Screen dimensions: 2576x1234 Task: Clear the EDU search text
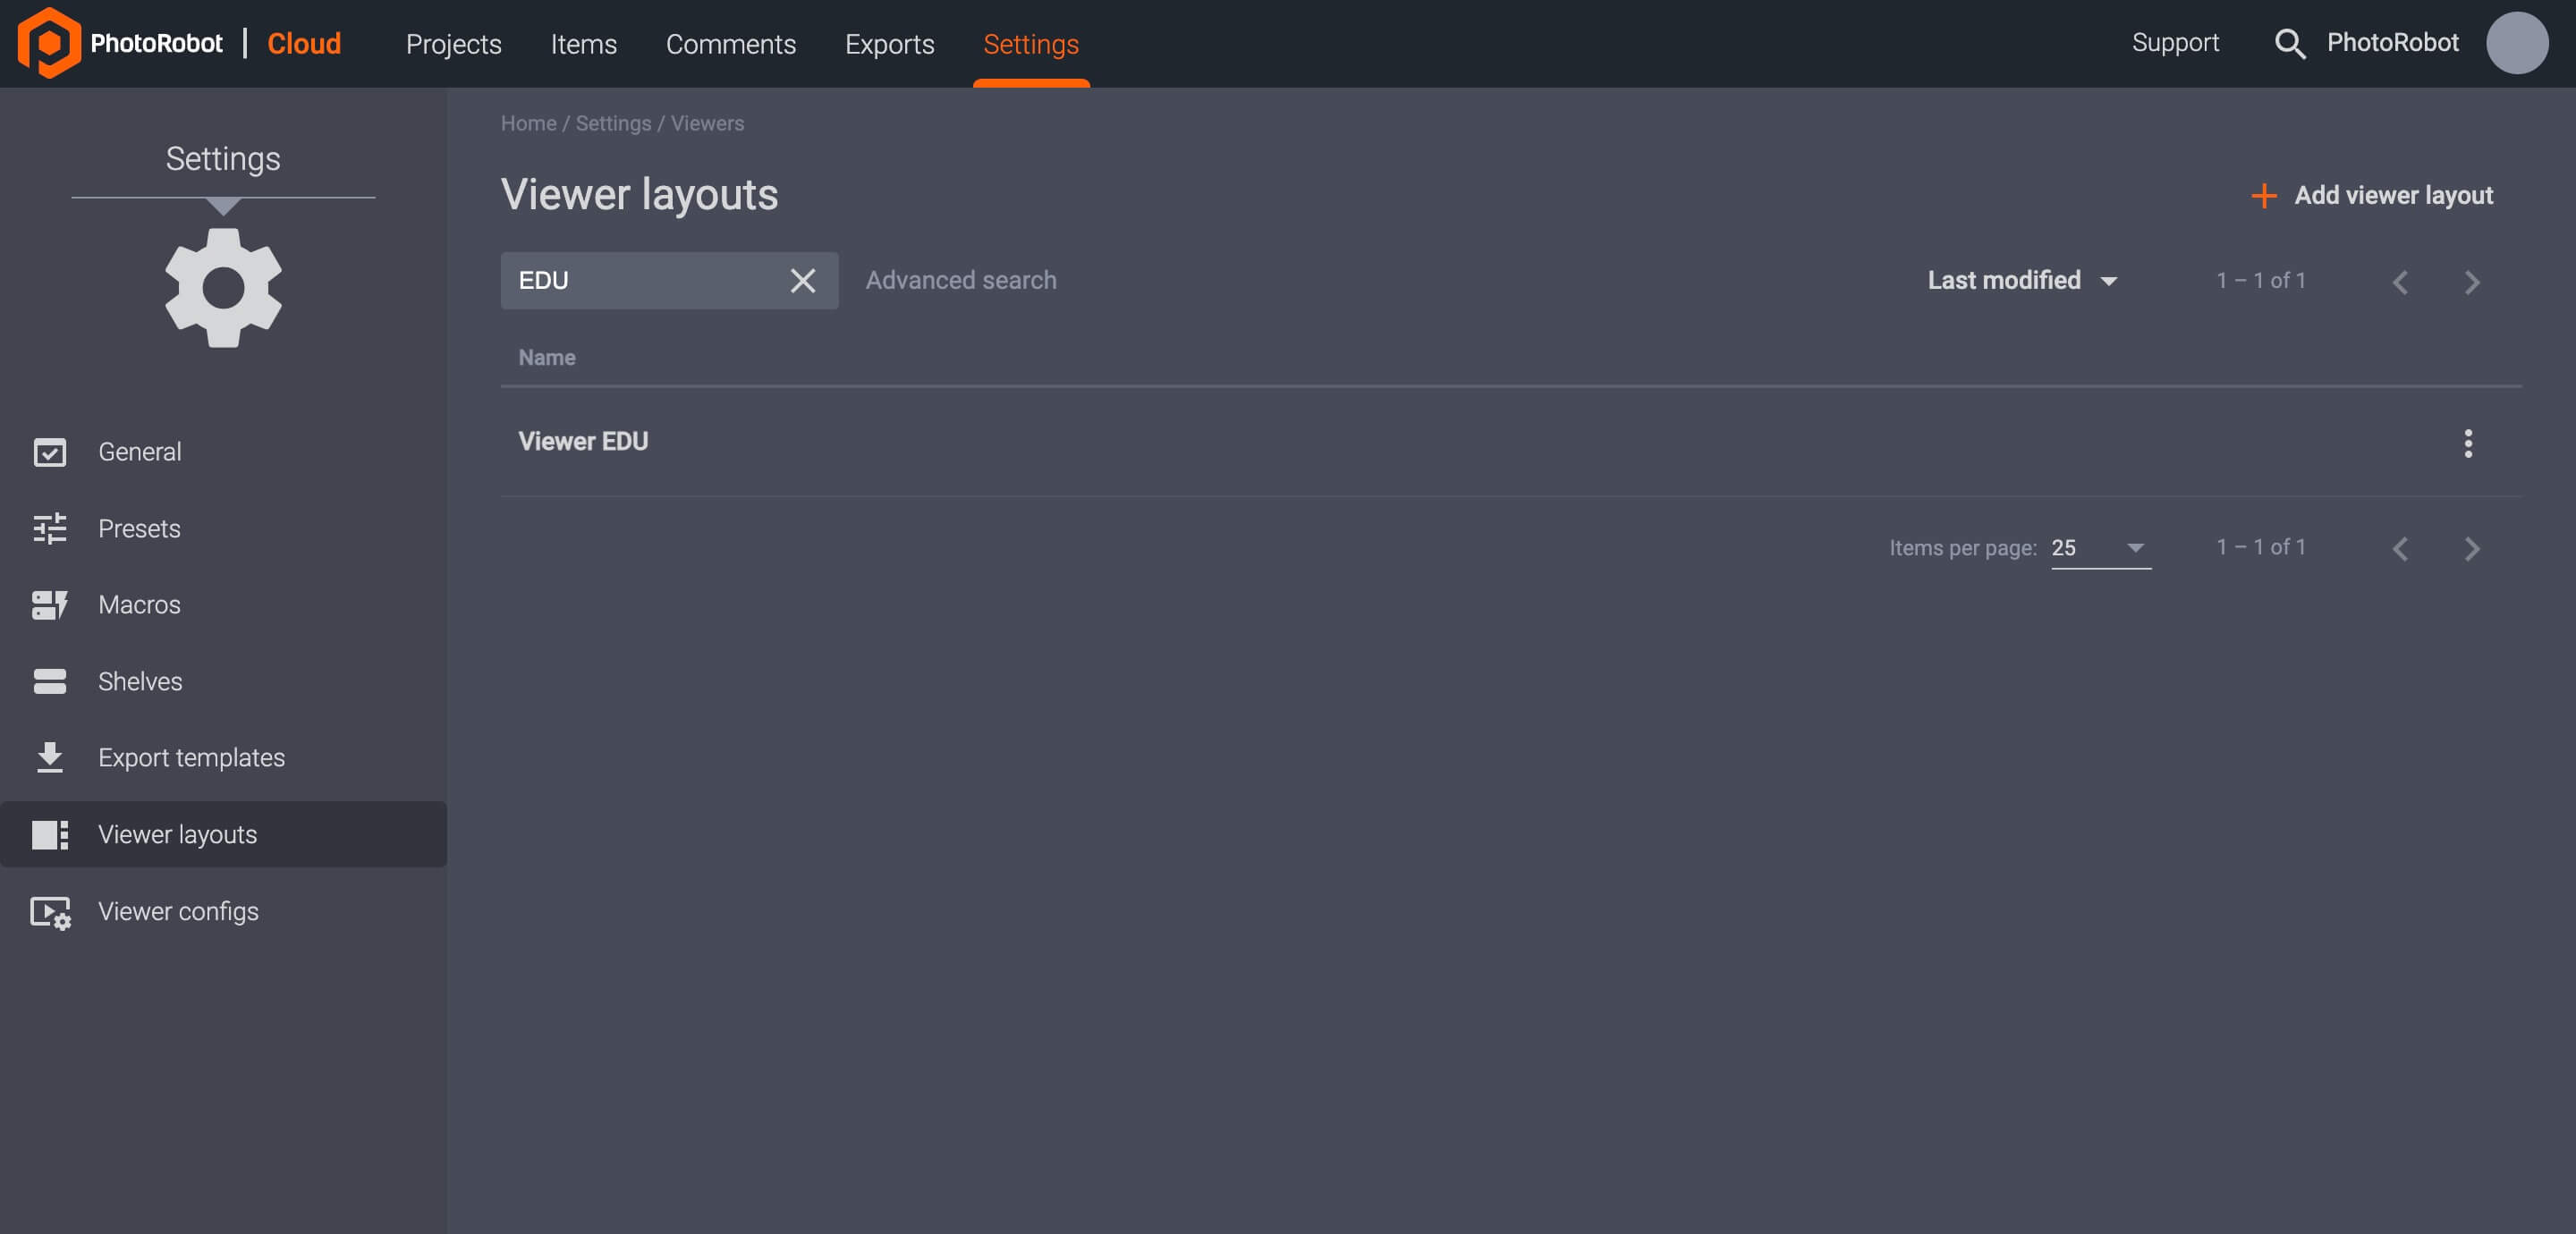(803, 281)
